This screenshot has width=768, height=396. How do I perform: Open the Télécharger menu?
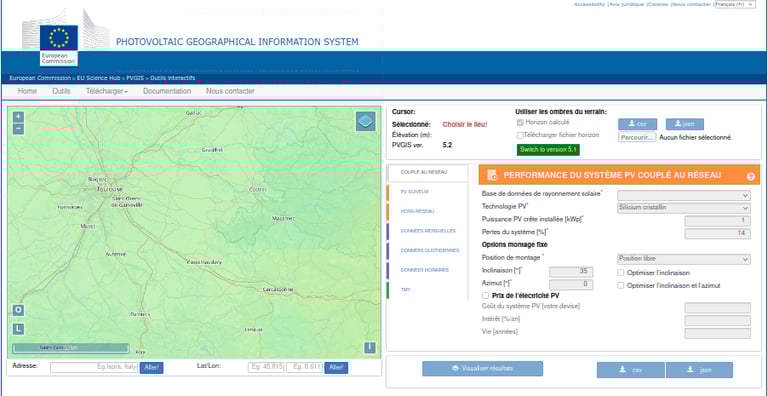pos(107,91)
